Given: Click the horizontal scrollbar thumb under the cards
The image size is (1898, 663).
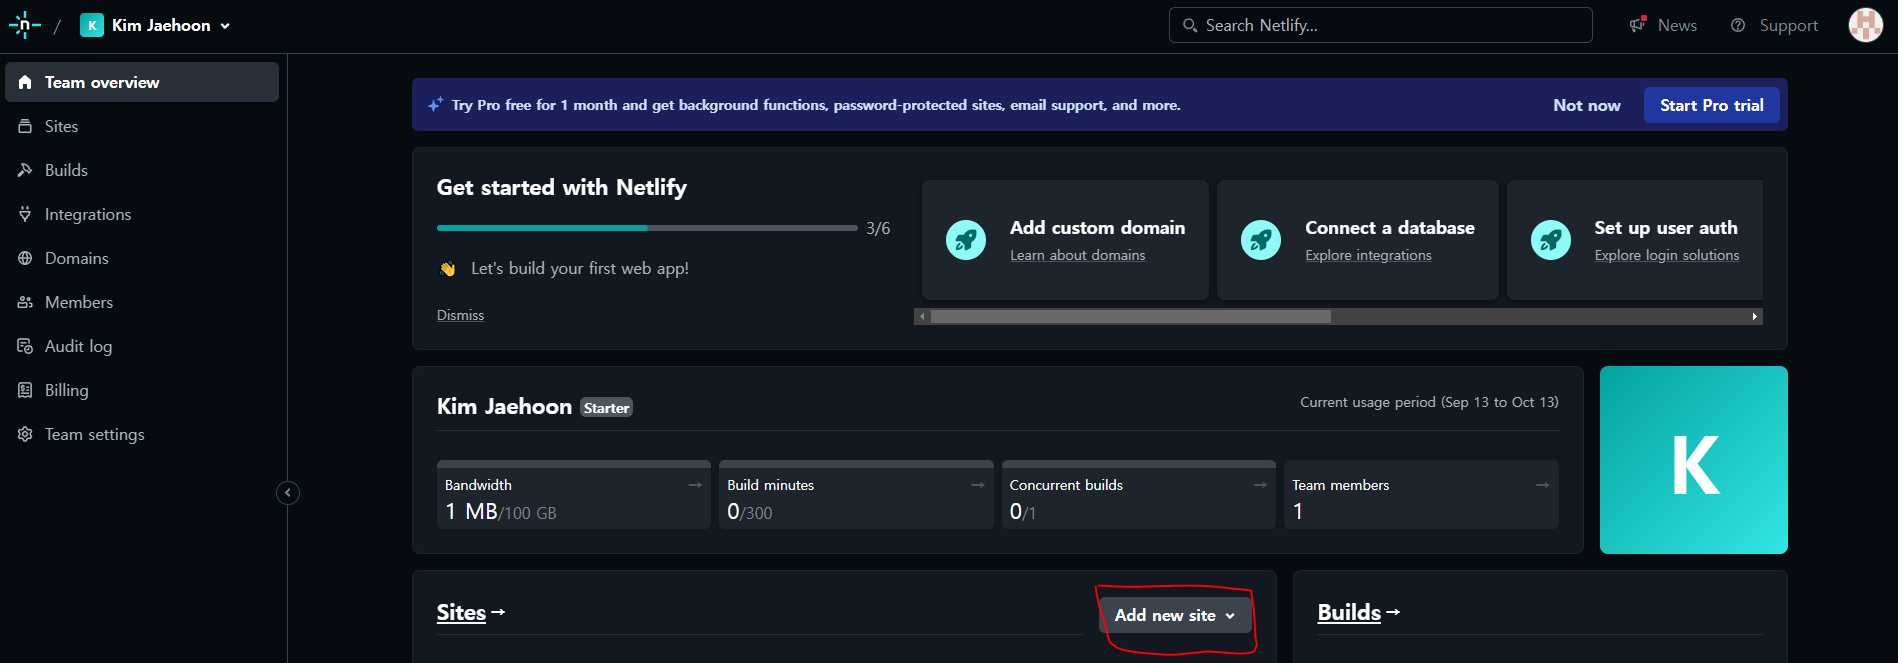Looking at the screenshot, I should tap(1131, 316).
